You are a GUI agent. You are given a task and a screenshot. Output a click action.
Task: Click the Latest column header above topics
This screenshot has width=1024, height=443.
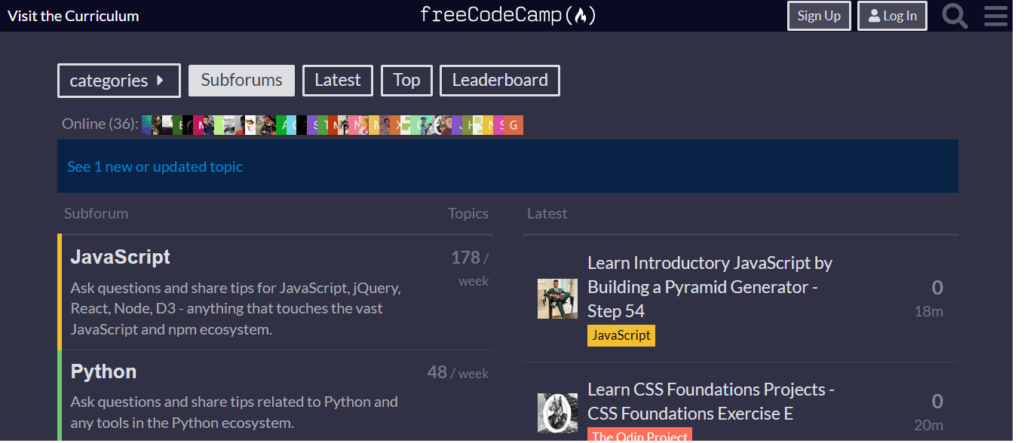tap(547, 214)
